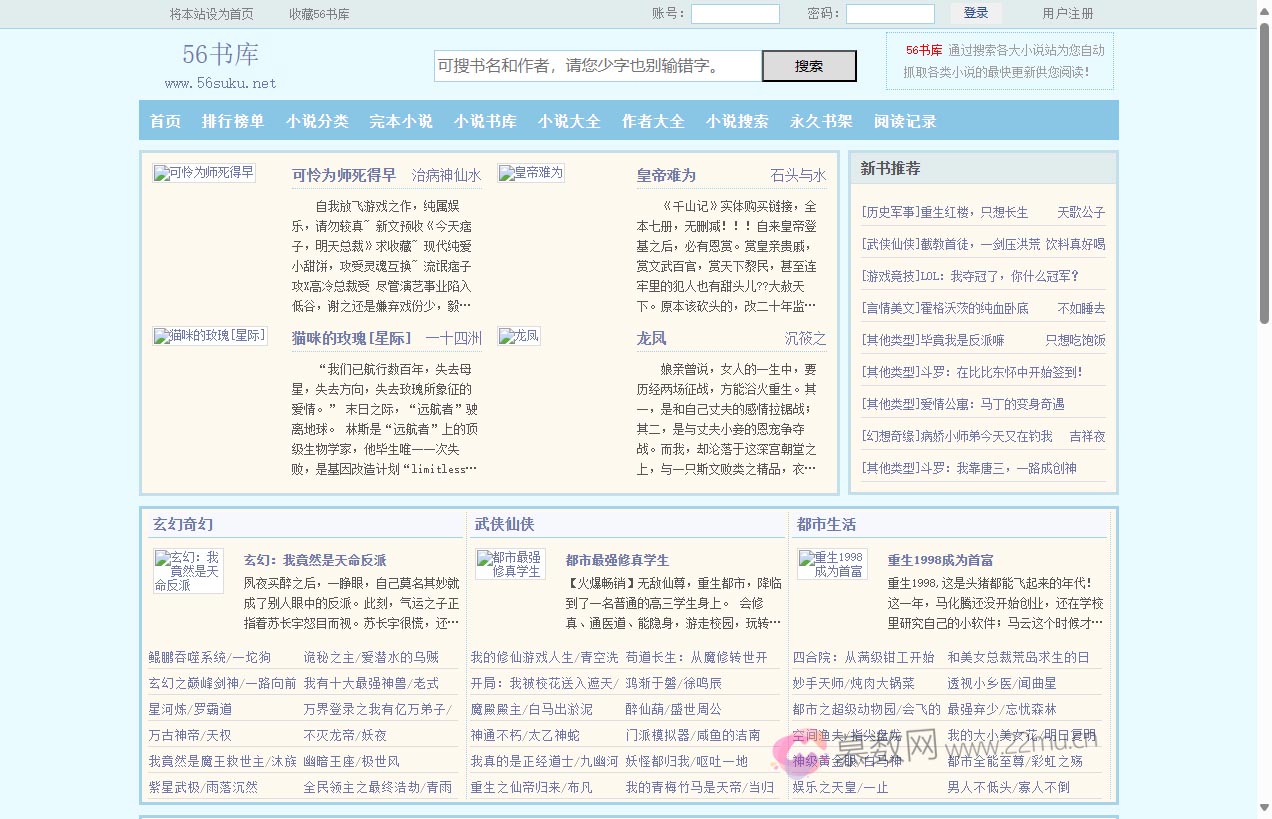This screenshot has width=1272, height=819.
Task: Click the 用户注册 registration link
Action: 1068,14
